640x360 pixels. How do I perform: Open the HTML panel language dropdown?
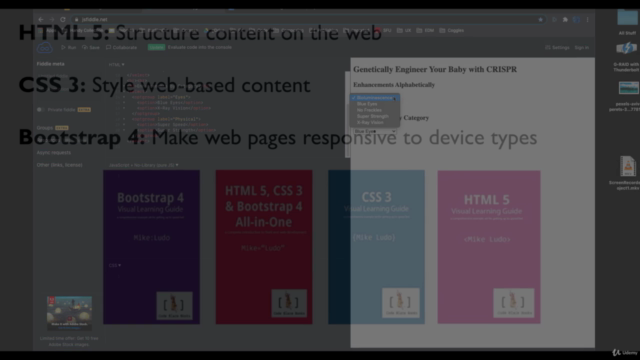pyautogui.click(x=116, y=64)
